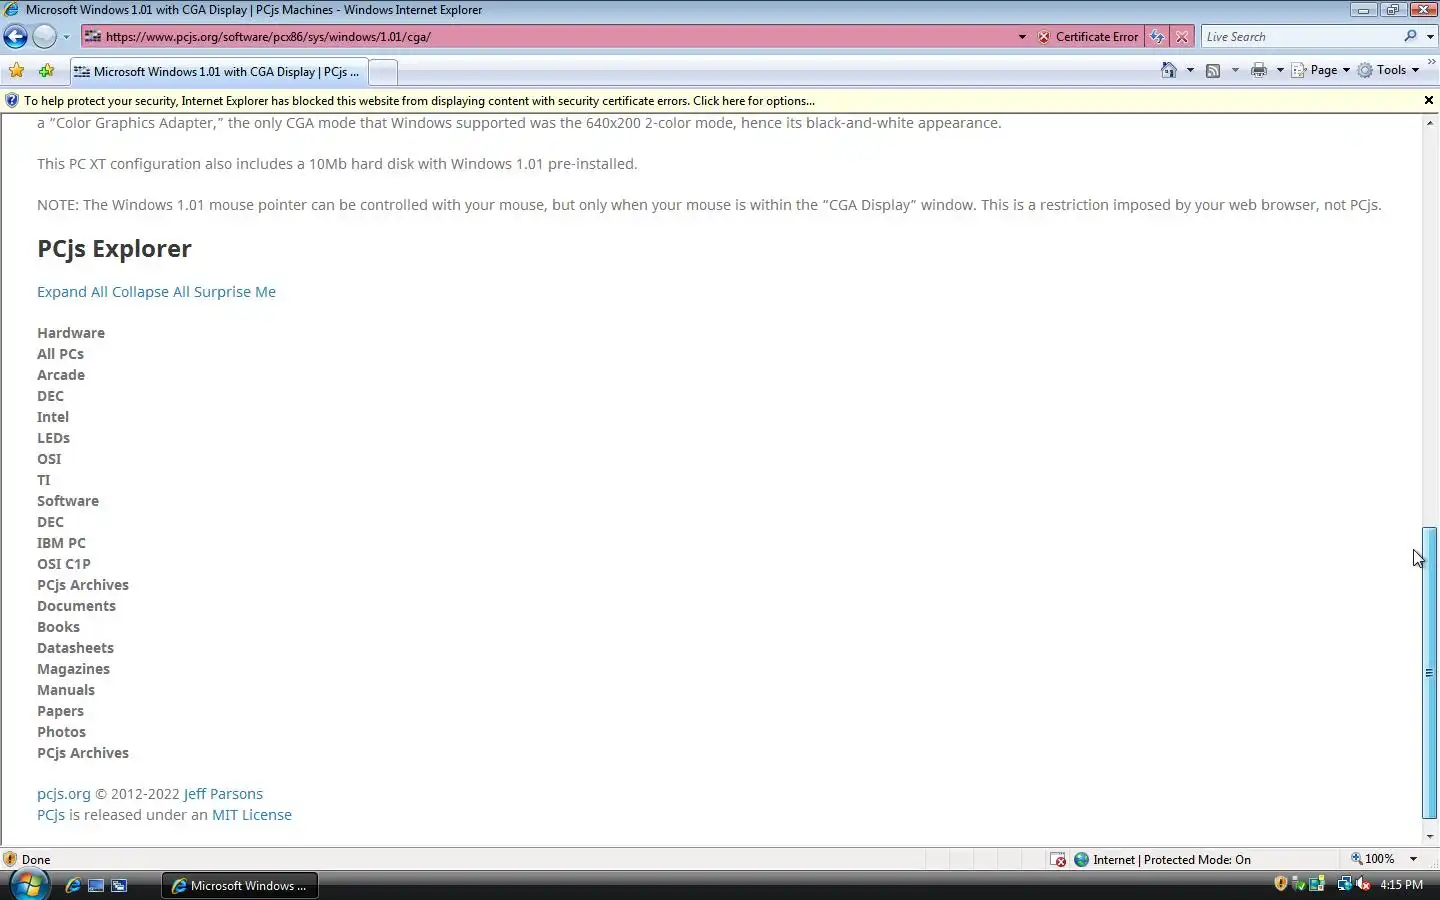Select Photos in the explorer list
This screenshot has height=900, width=1440.
pos(61,732)
